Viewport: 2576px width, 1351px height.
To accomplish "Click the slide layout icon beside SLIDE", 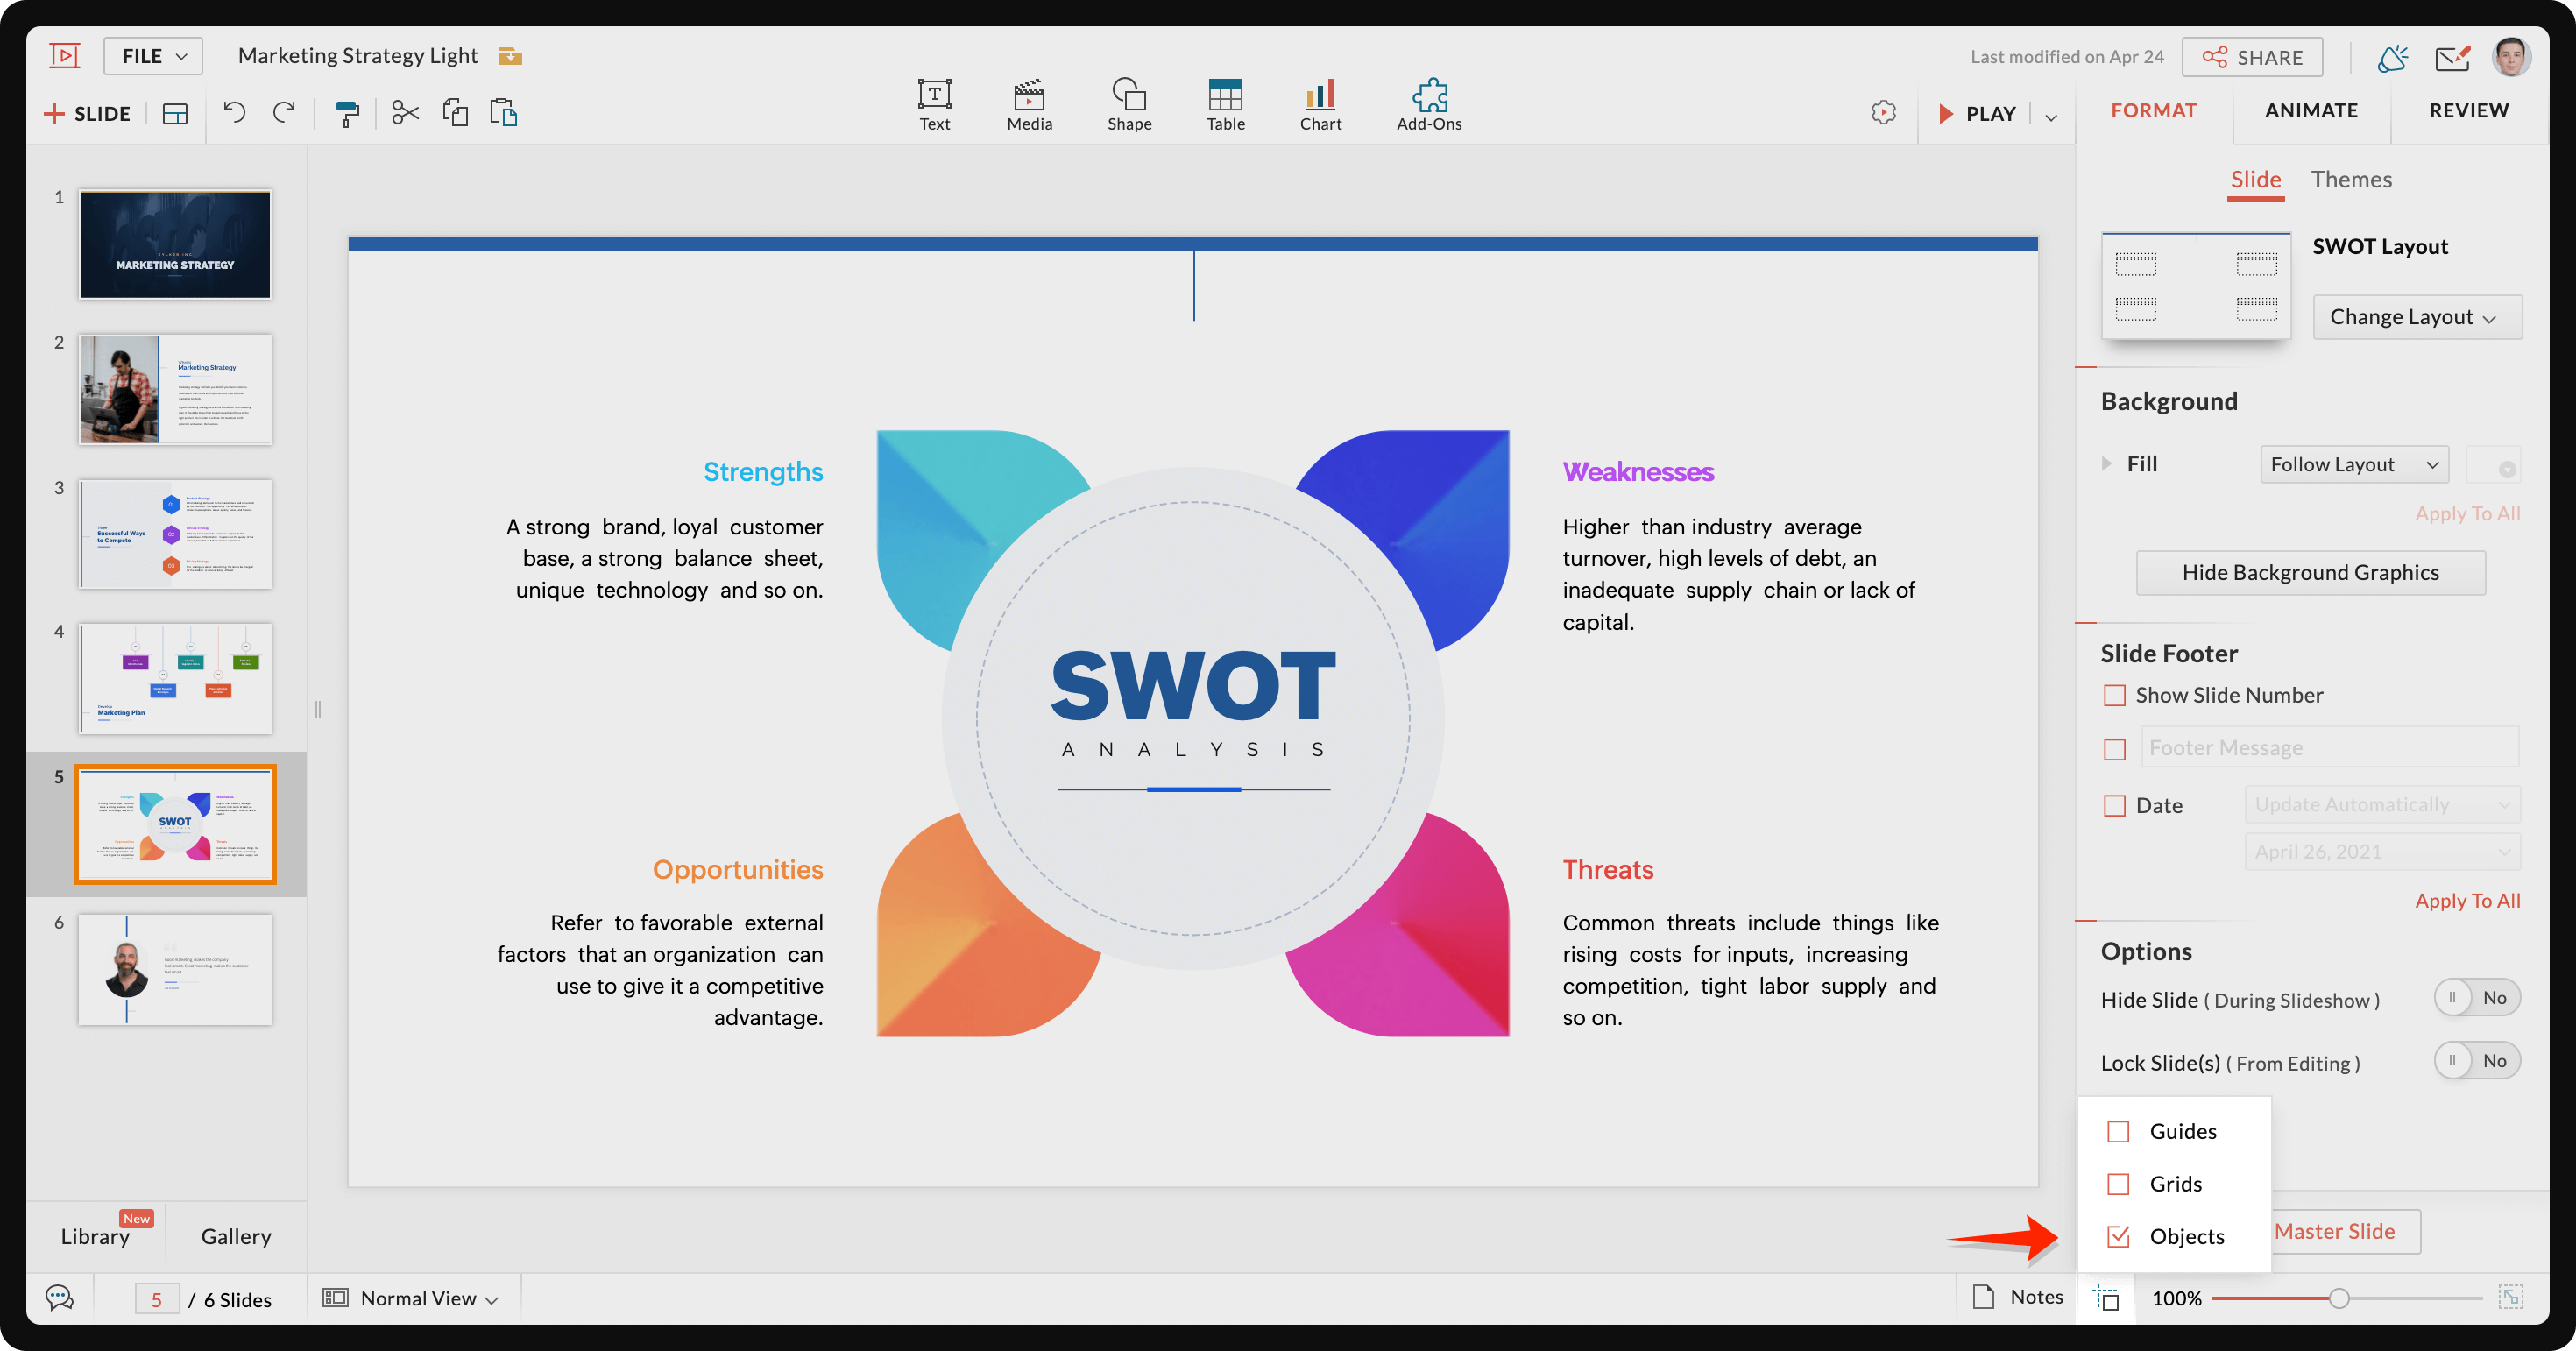I will (x=175, y=113).
